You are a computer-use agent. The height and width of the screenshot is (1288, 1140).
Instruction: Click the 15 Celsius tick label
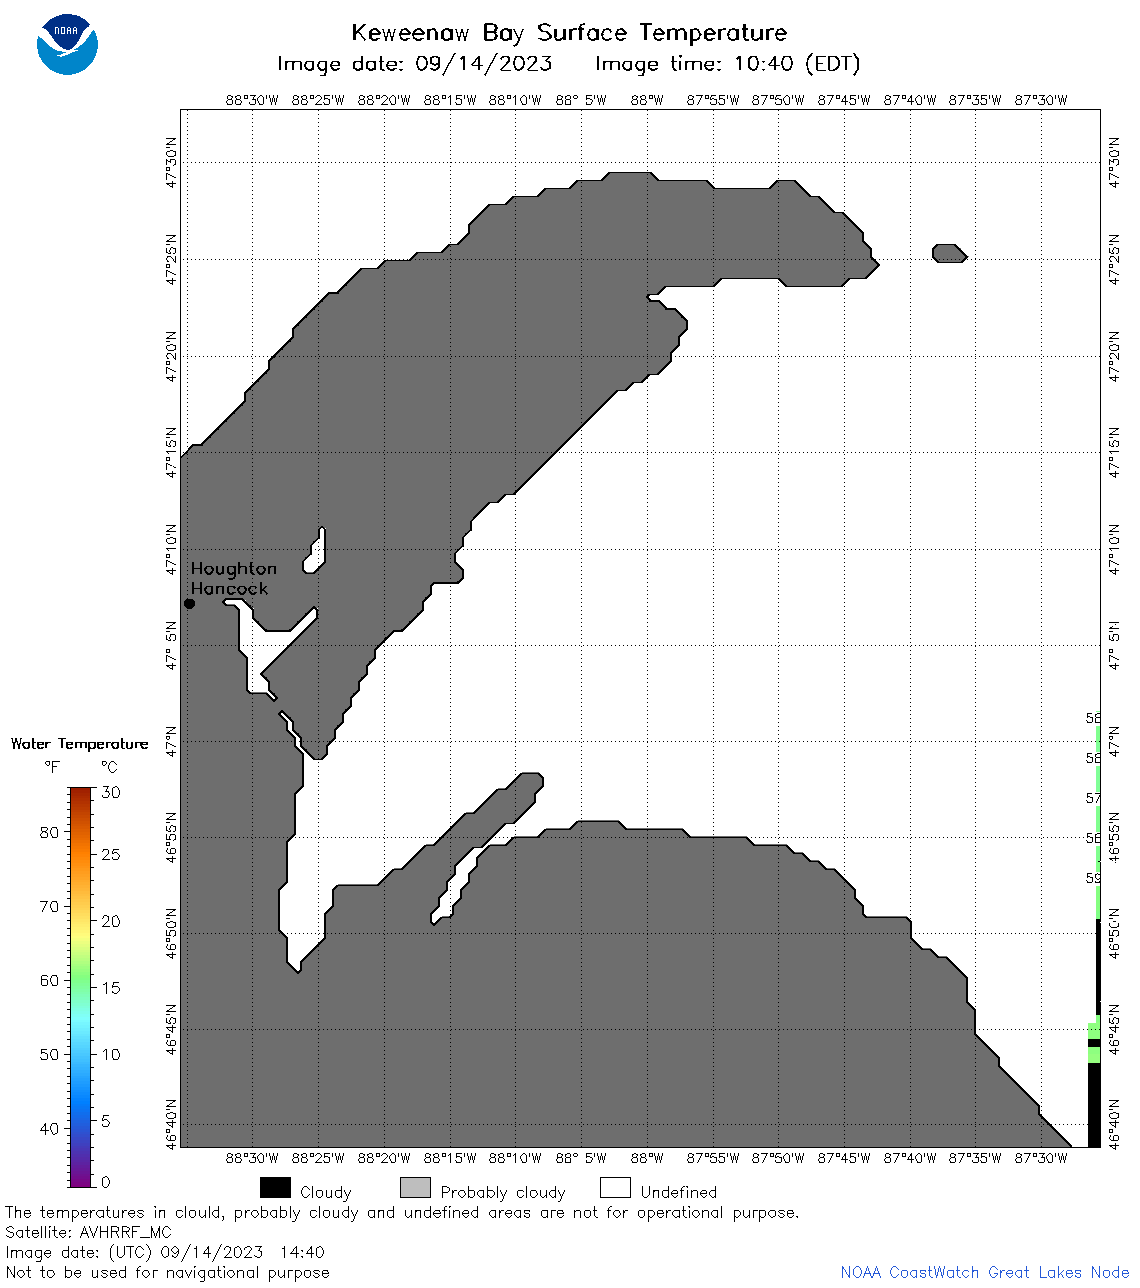coord(111,987)
